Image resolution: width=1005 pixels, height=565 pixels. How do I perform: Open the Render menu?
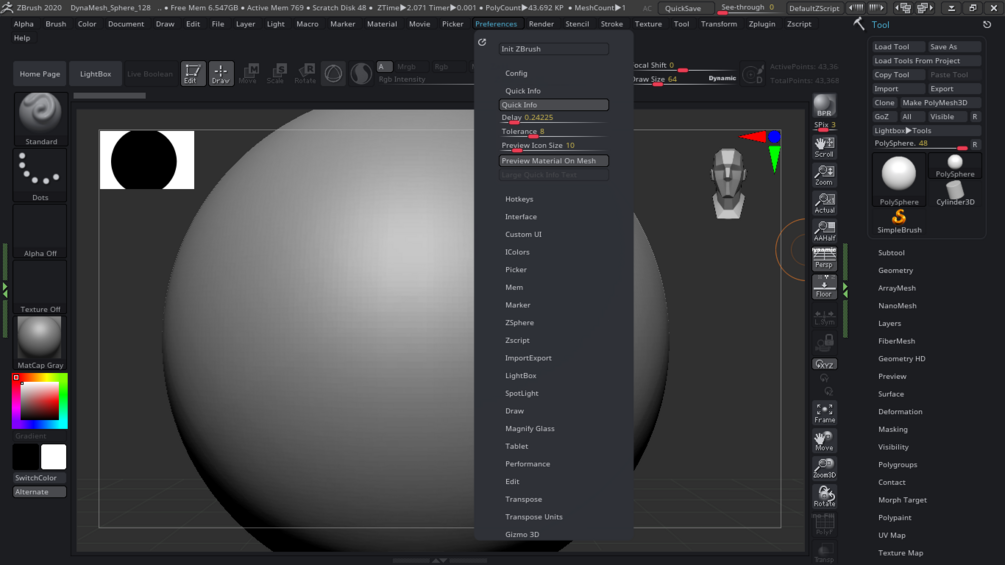(541, 24)
